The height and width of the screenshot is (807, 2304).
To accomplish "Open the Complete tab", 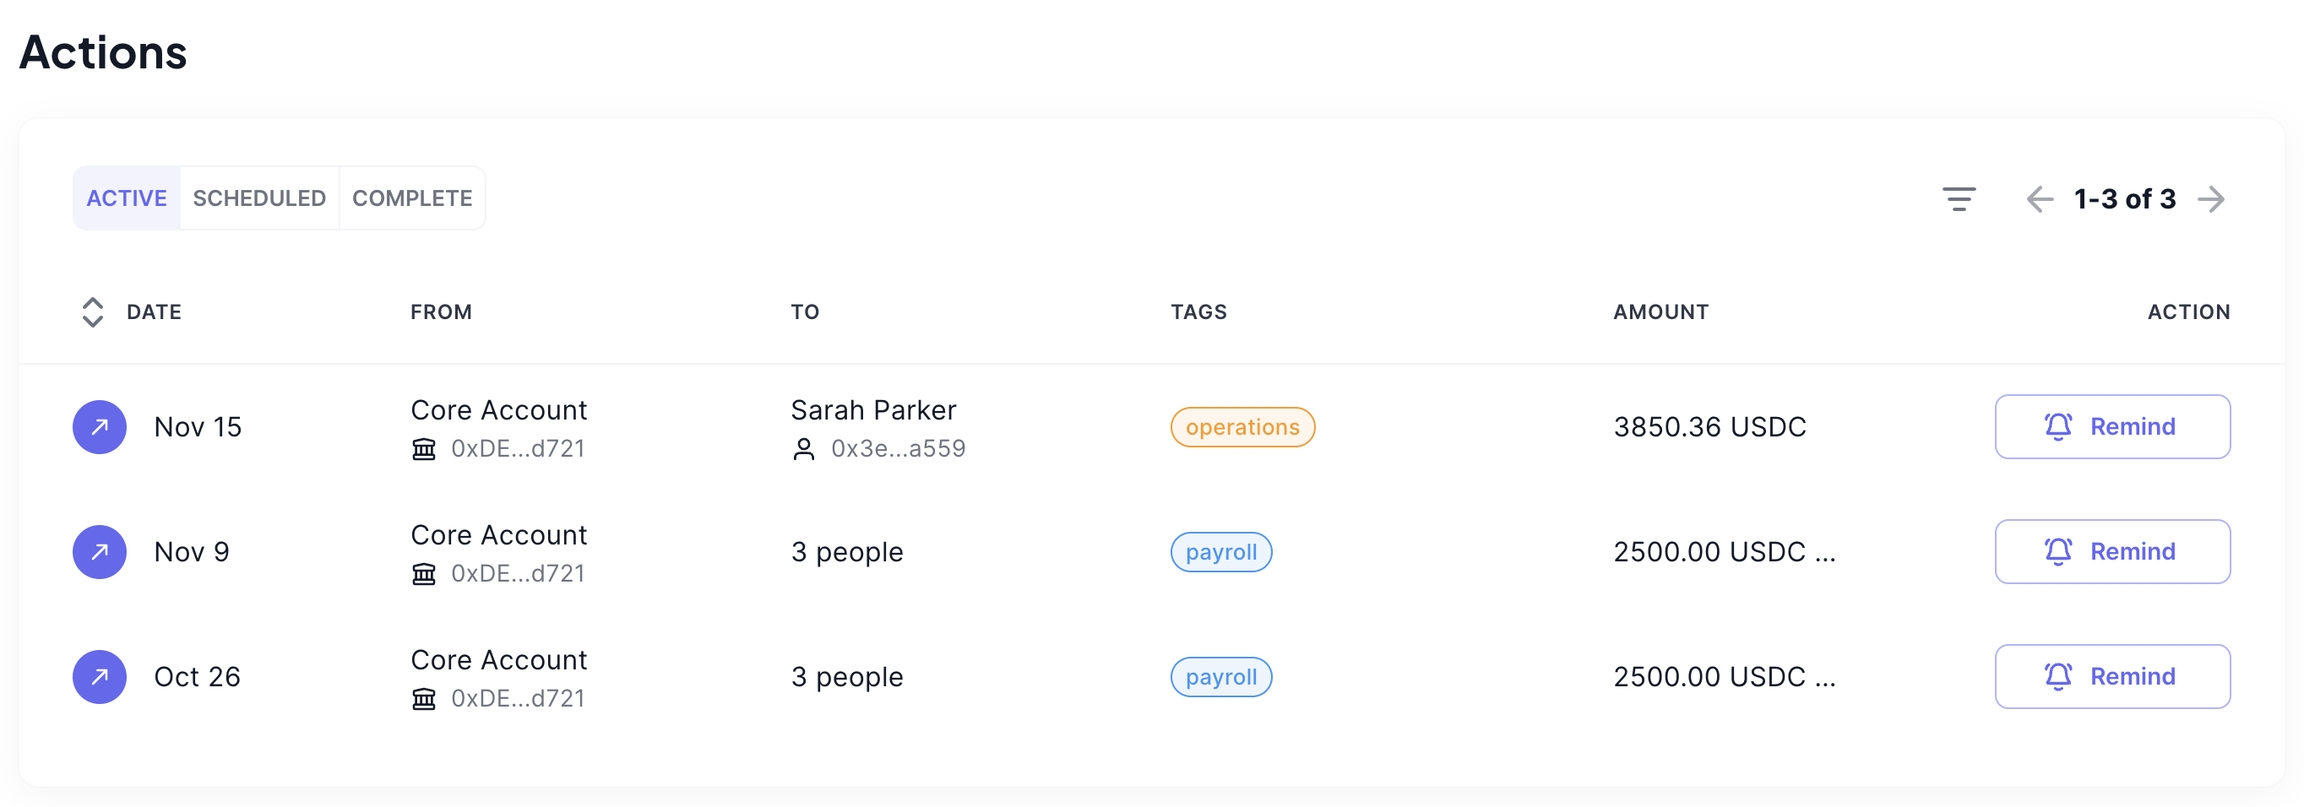I will coord(412,198).
